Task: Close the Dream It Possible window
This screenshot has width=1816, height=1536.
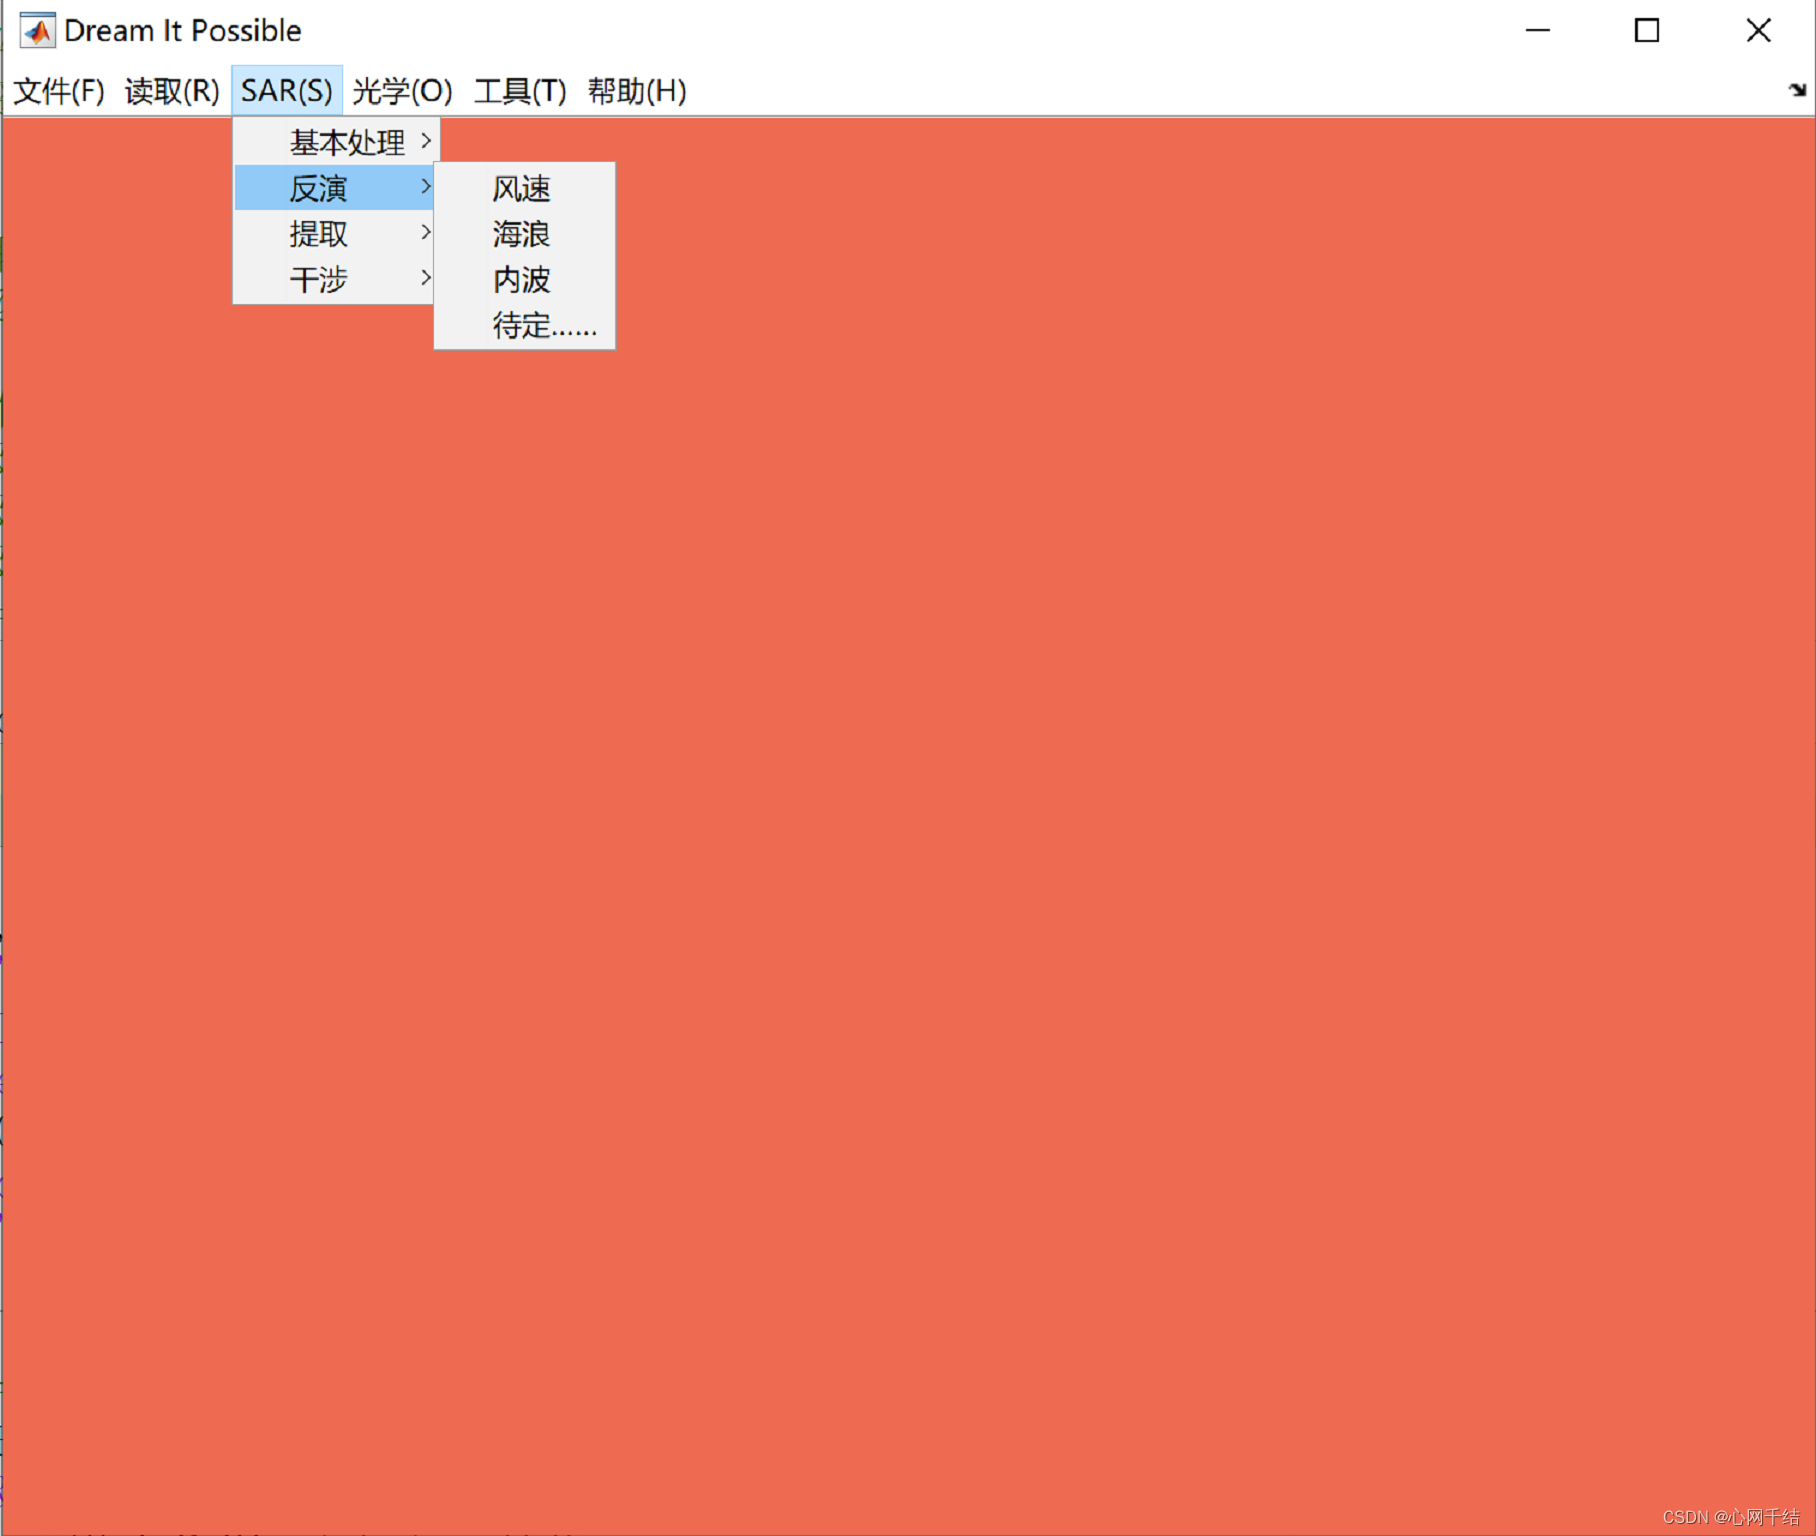Action: (x=1759, y=31)
